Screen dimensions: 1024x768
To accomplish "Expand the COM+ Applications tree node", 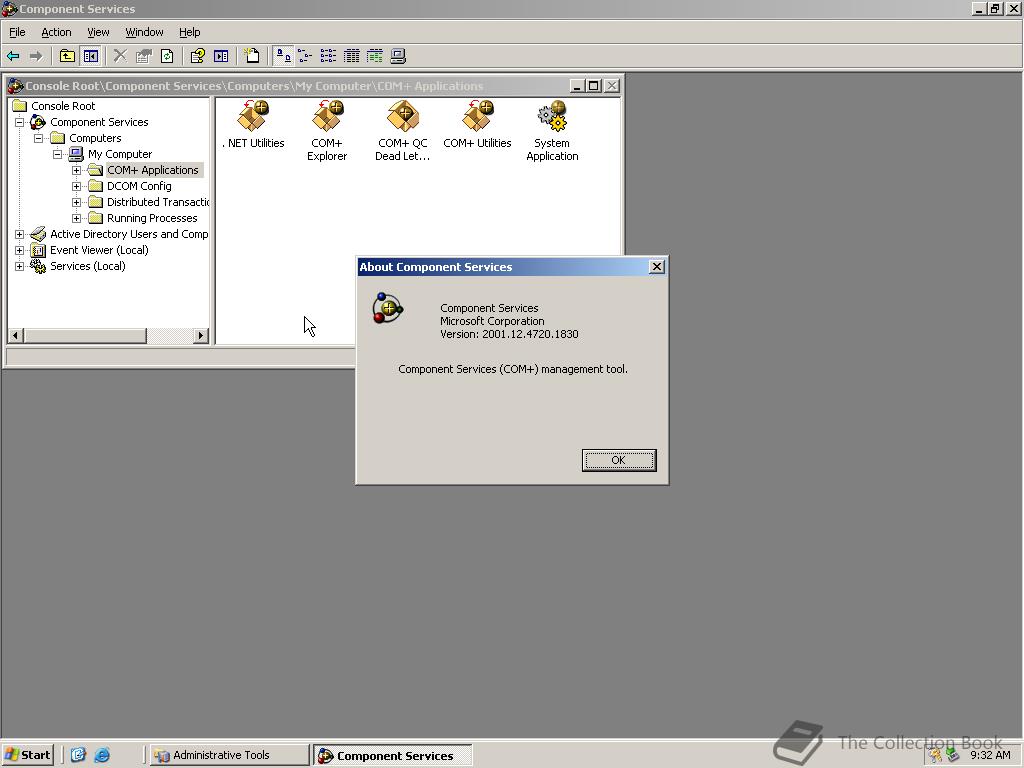I will [76, 170].
